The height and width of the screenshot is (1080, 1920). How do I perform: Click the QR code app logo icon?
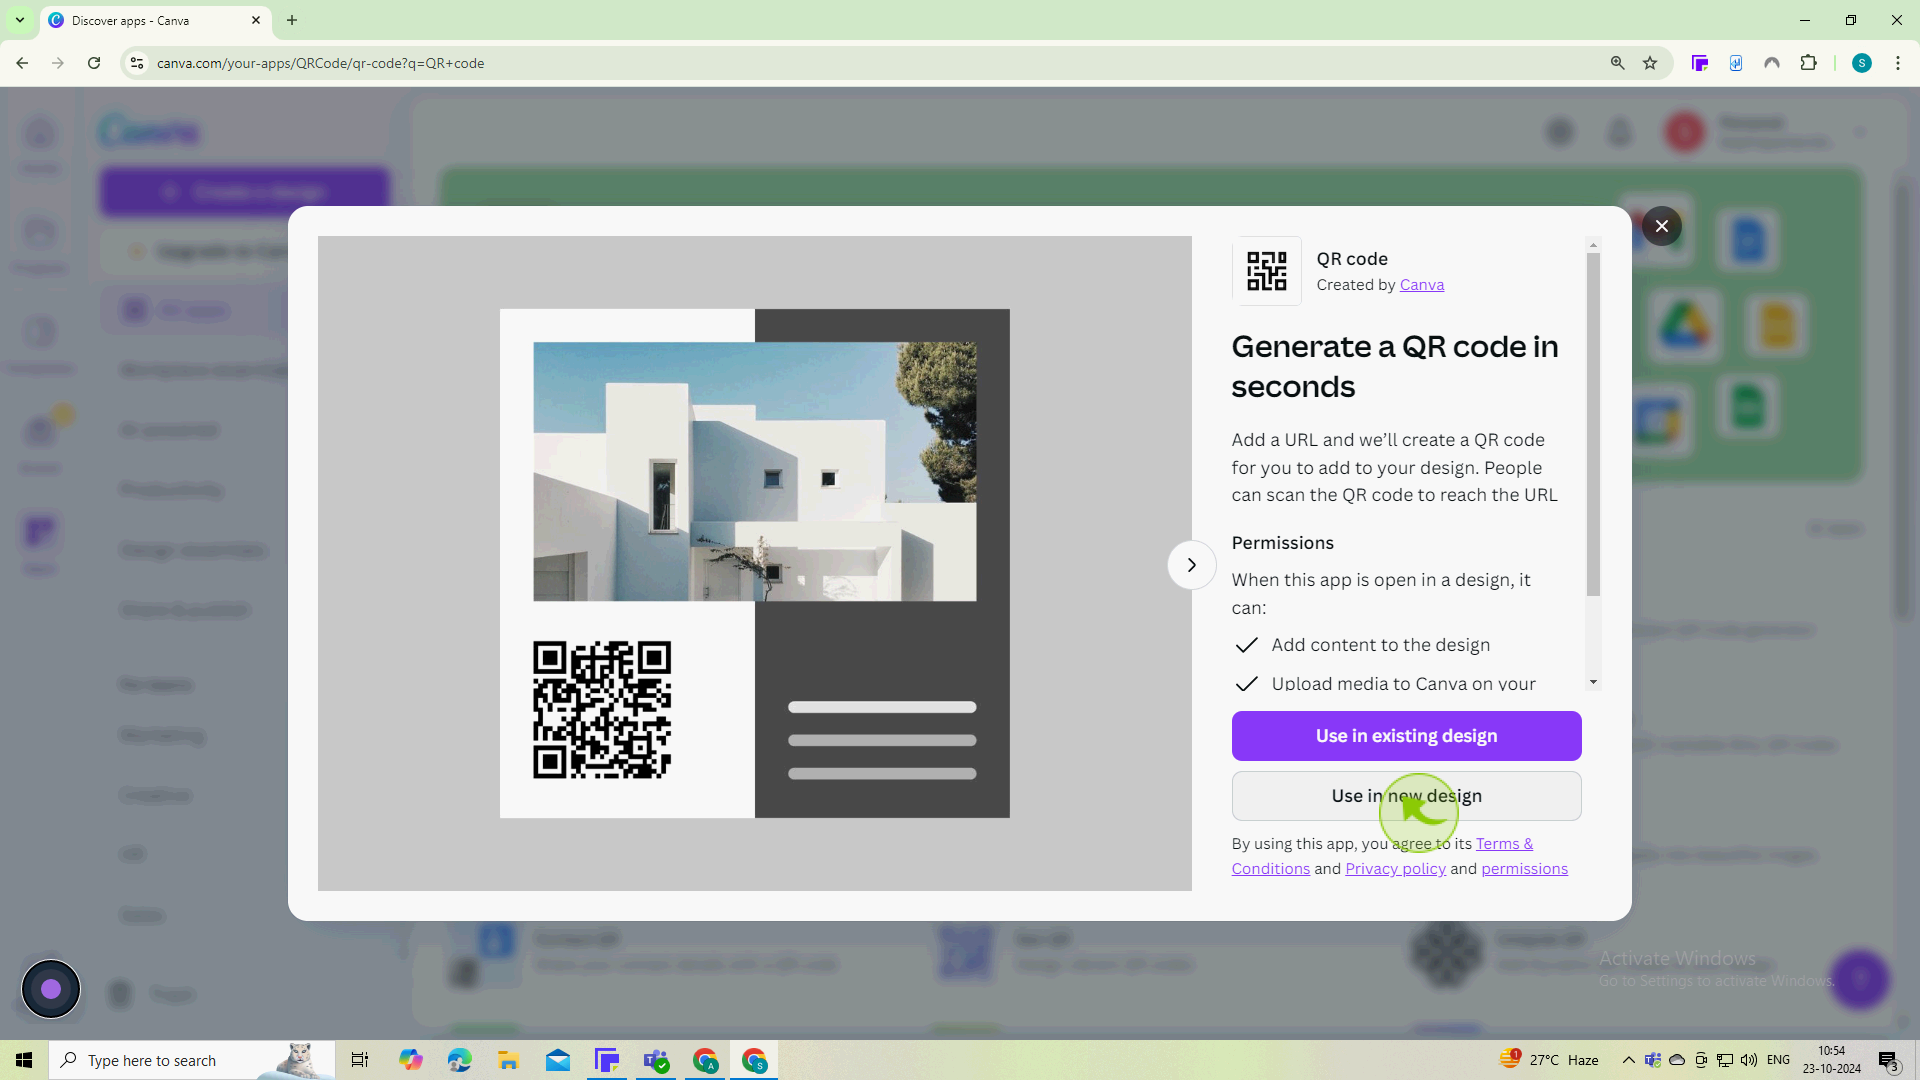[1266, 271]
